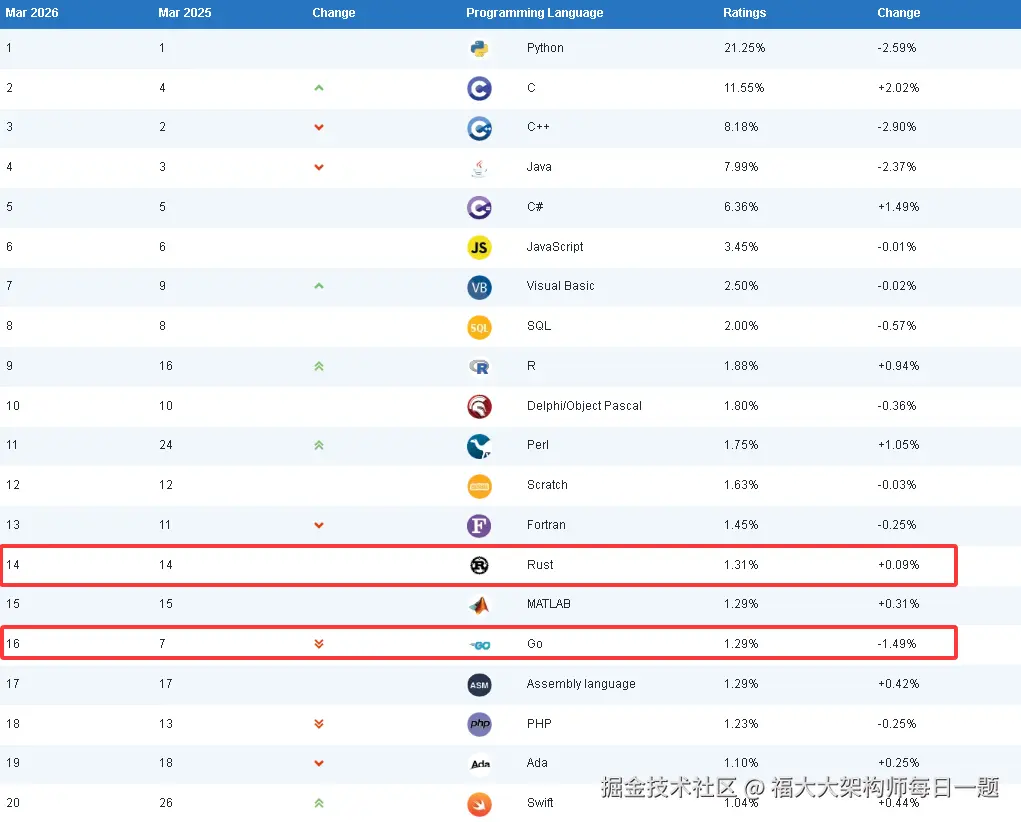The width and height of the screenshot is (1021, 822).
Task: Click Perl's +1.05% change value
Action: [x=899, y=445]
